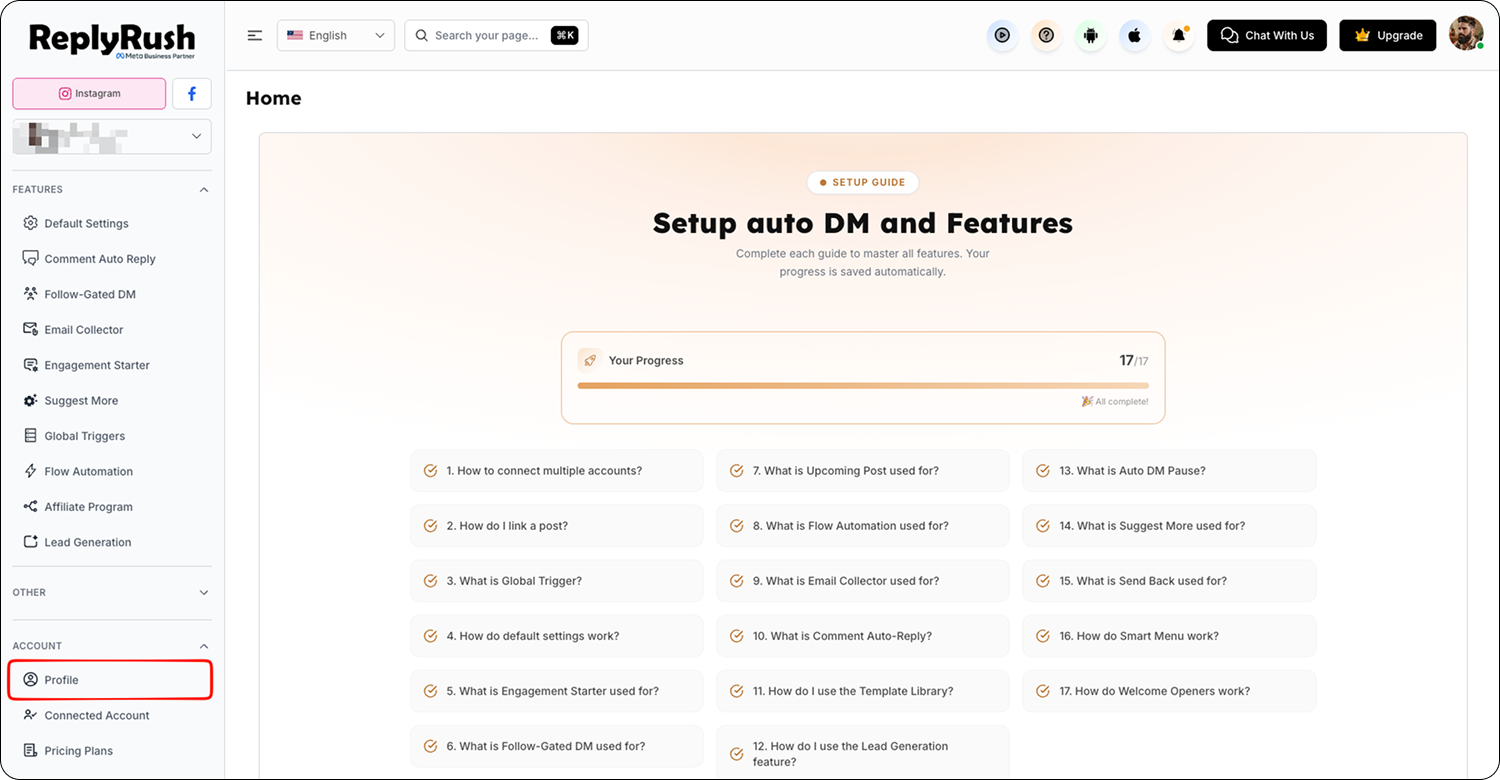This screenshot has height=780, width=1500.
Task: Open guide: How to connect multiple accounts
Action: pos(556,471)
